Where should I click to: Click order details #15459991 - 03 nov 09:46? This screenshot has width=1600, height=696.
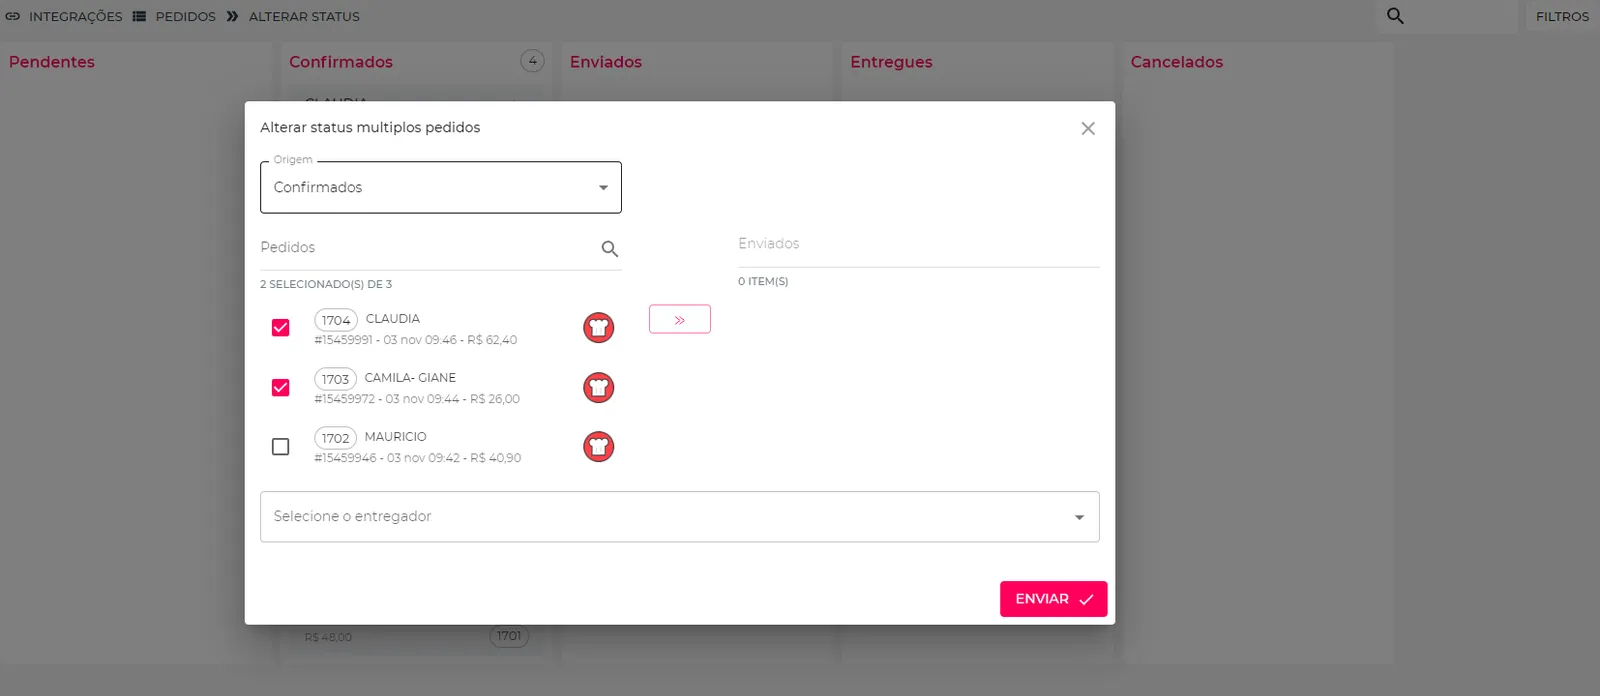pos(416,340)
